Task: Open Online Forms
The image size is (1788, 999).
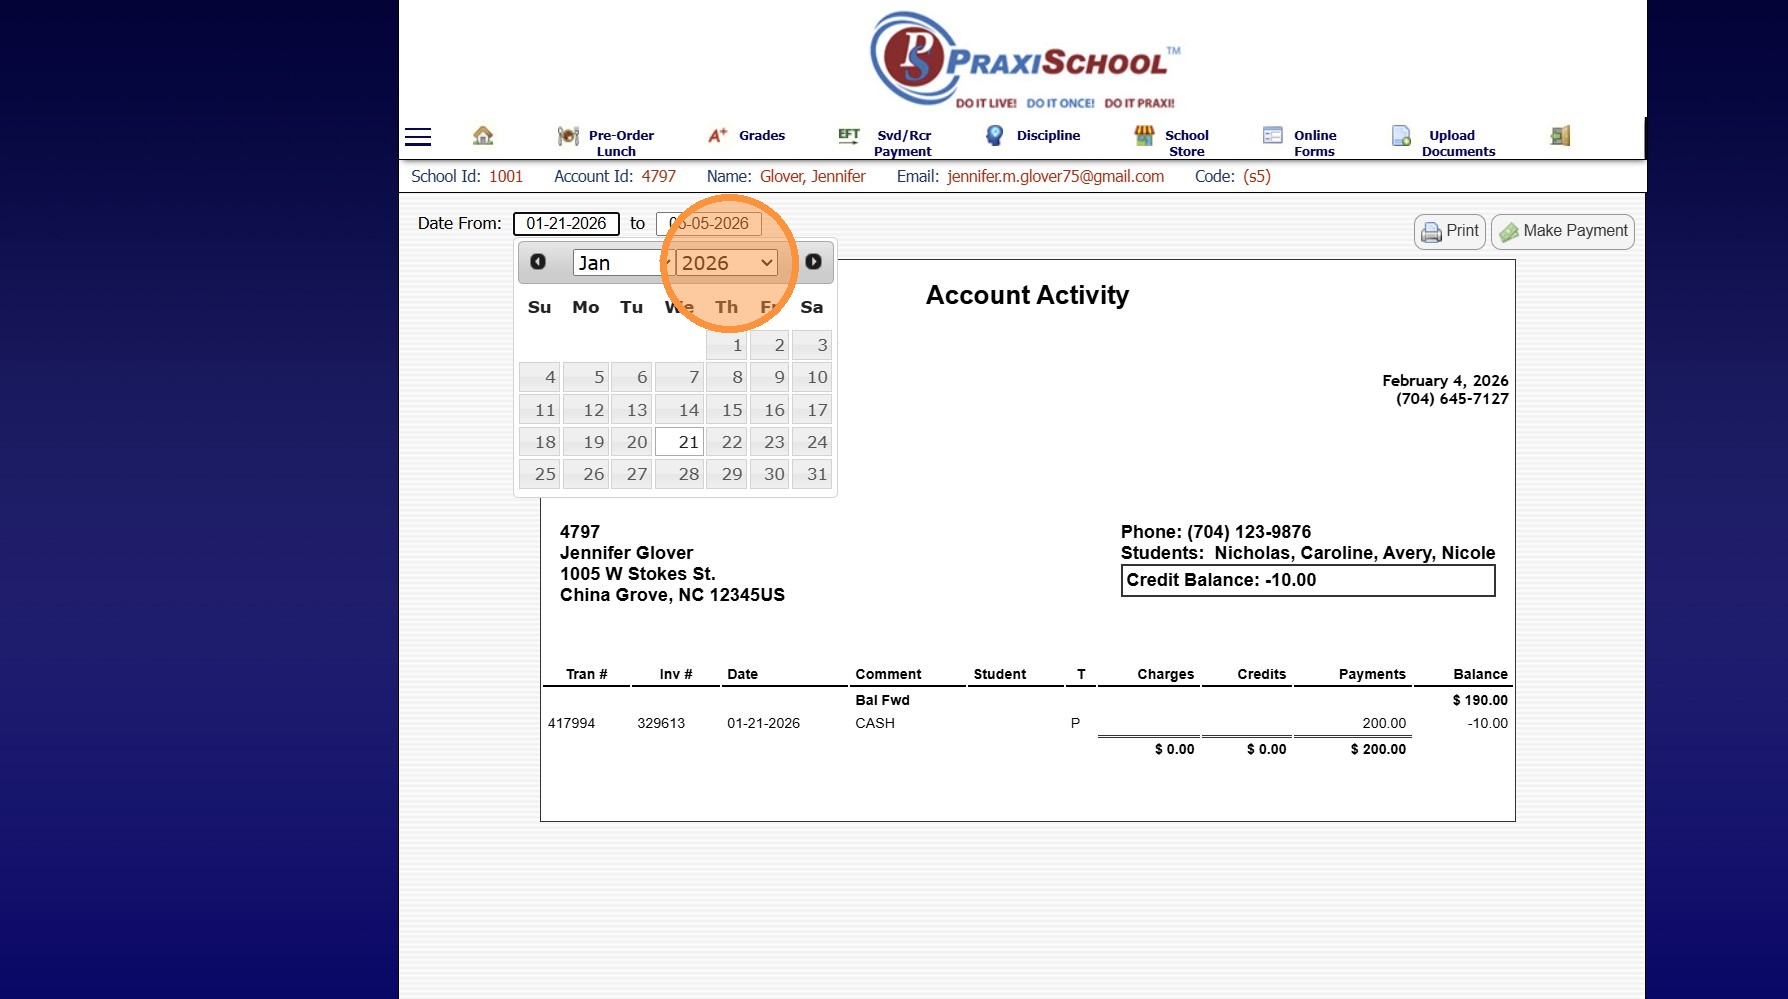Action: pyautogui.click(x=1299, y=143)
